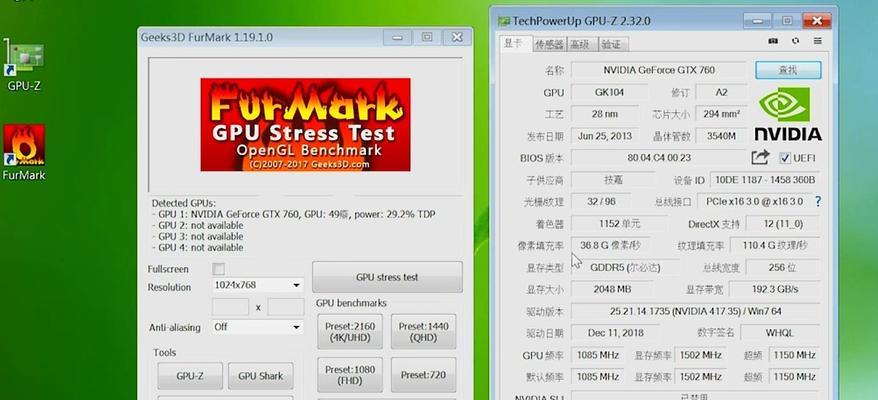Click the GPU 1 GeForce GTX 760 detected line
The width and height of the screenshot is (878, 400).
point(293,214)
